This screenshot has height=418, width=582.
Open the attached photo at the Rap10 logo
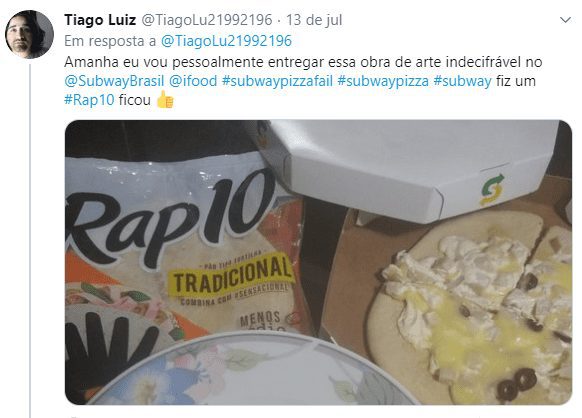(171, 219)
